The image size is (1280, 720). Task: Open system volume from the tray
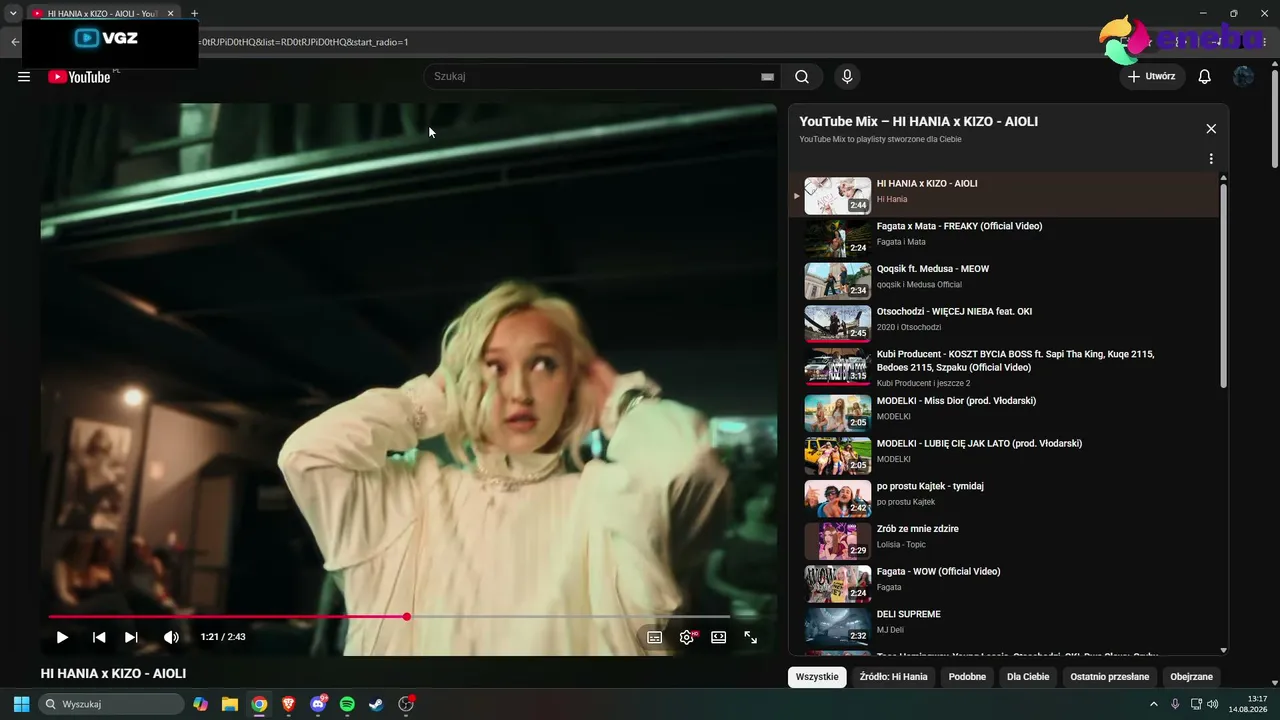coord(1213,704)
